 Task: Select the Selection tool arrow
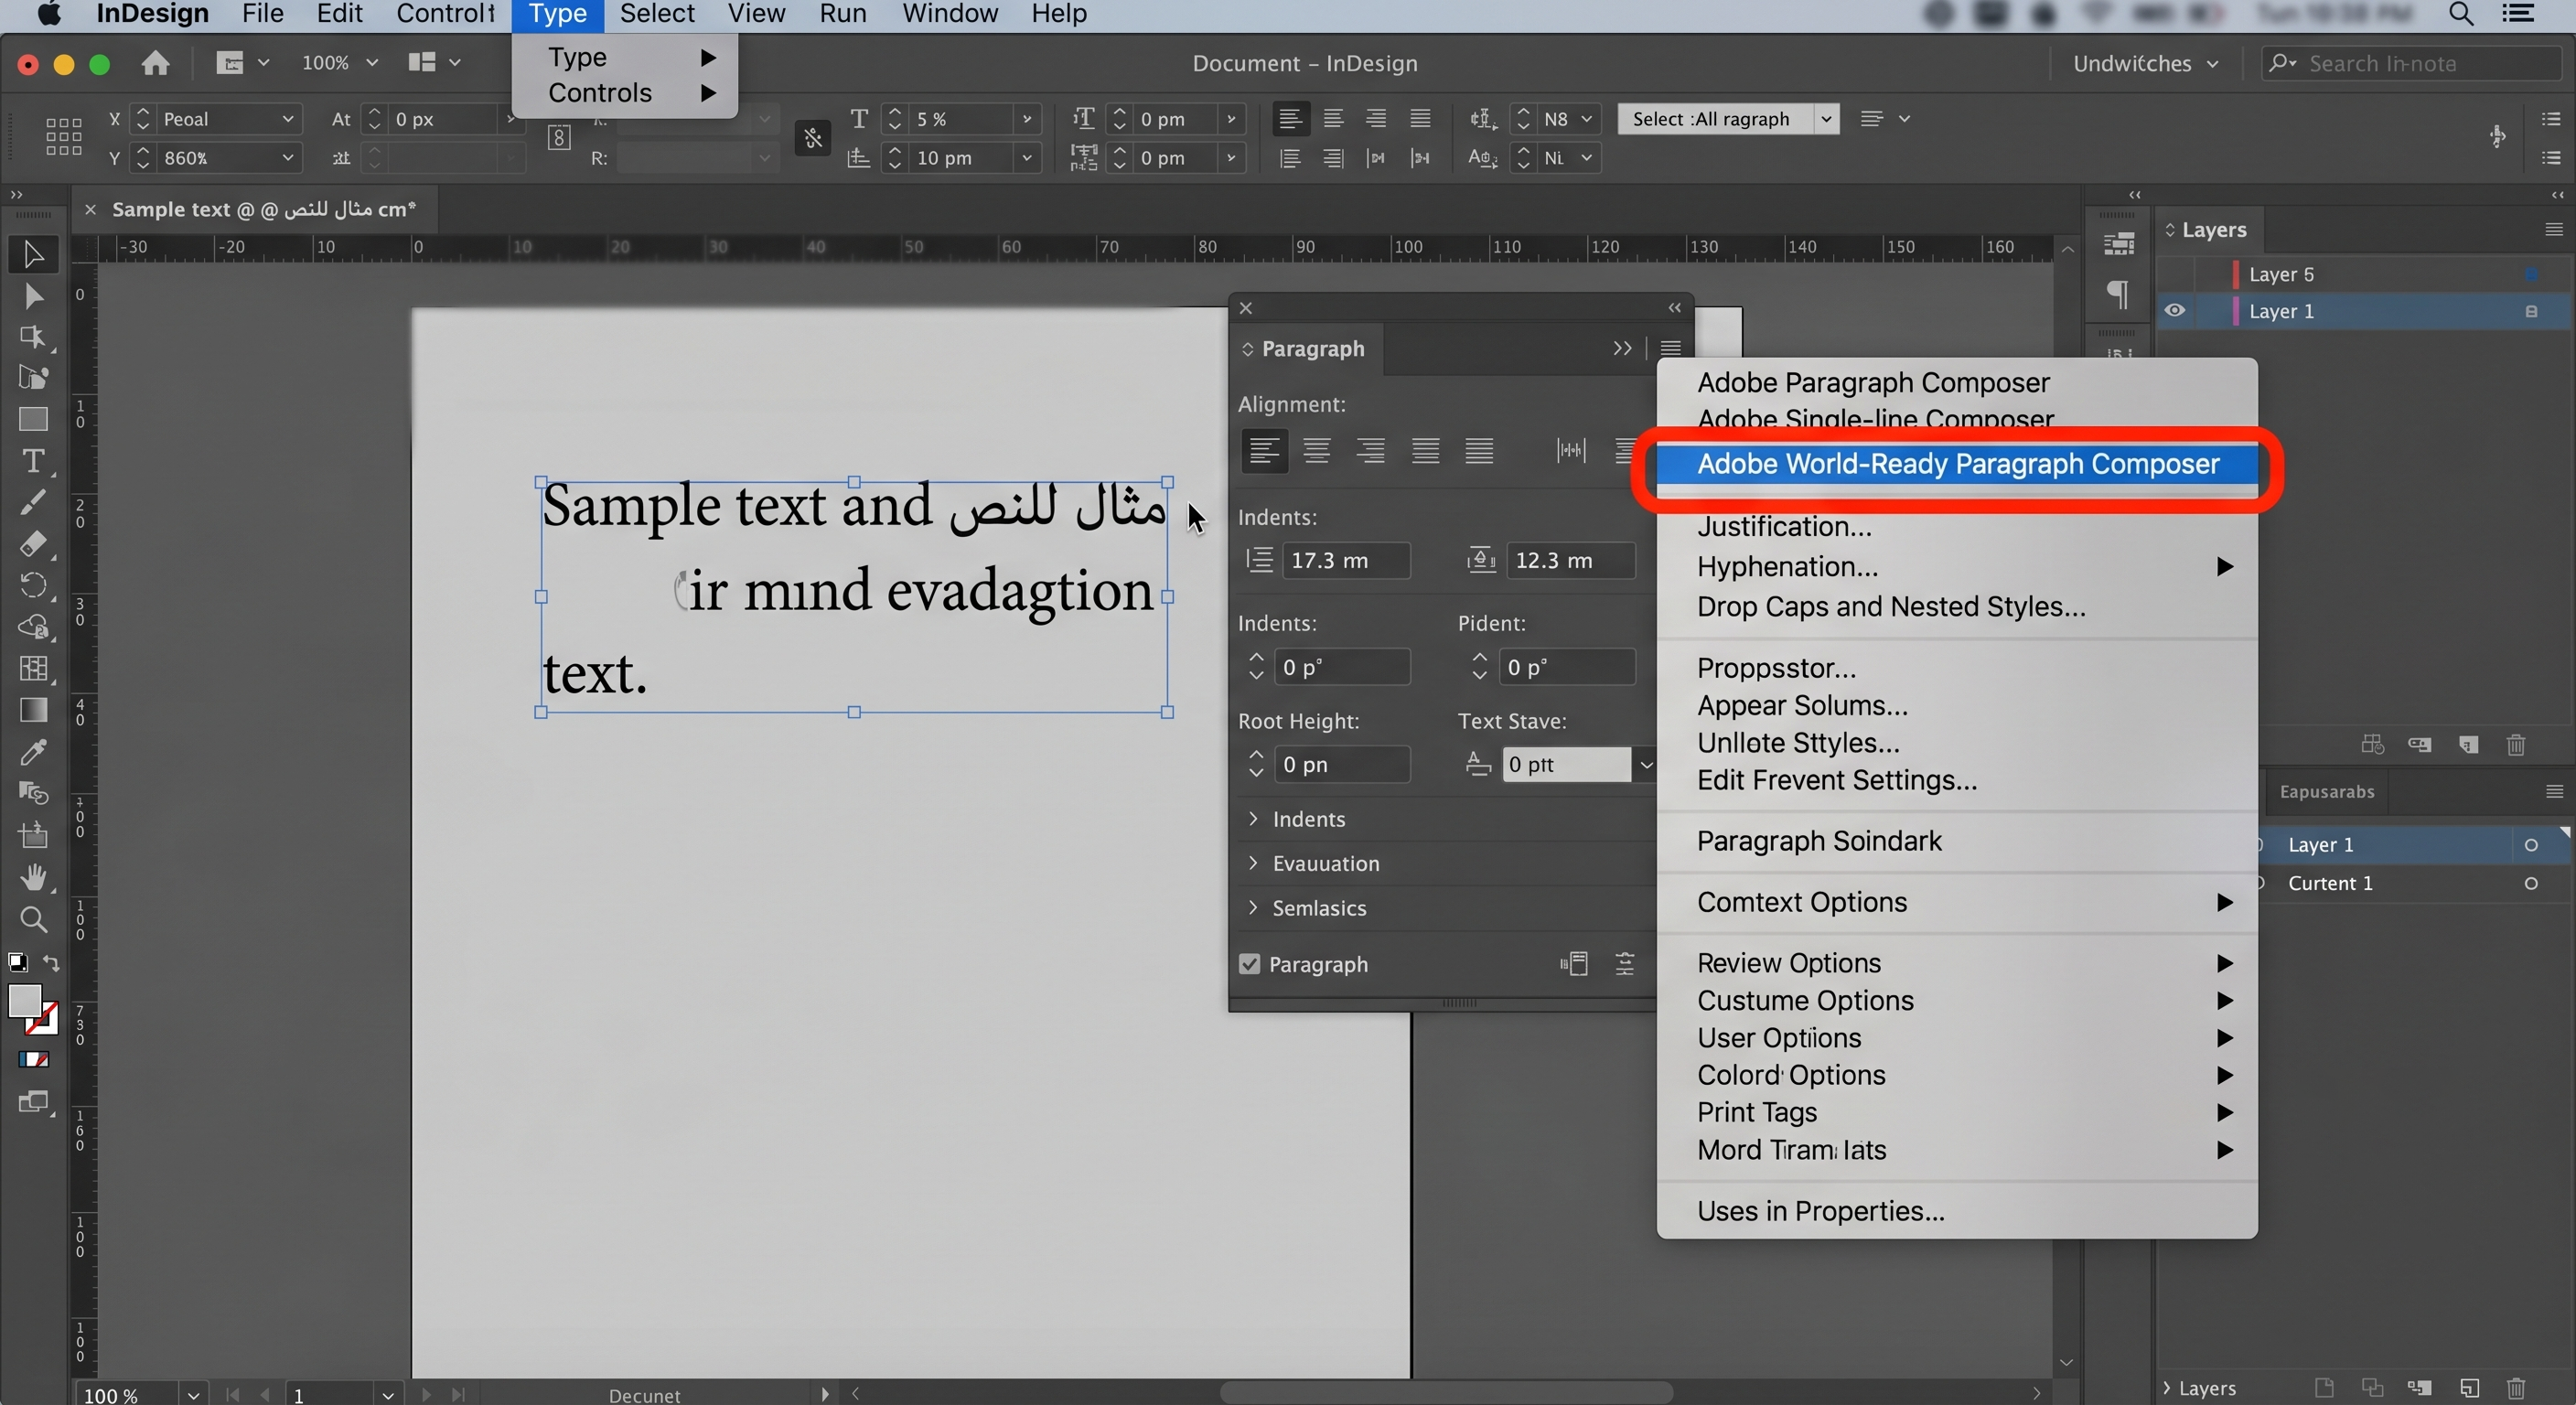click(33, 254)
